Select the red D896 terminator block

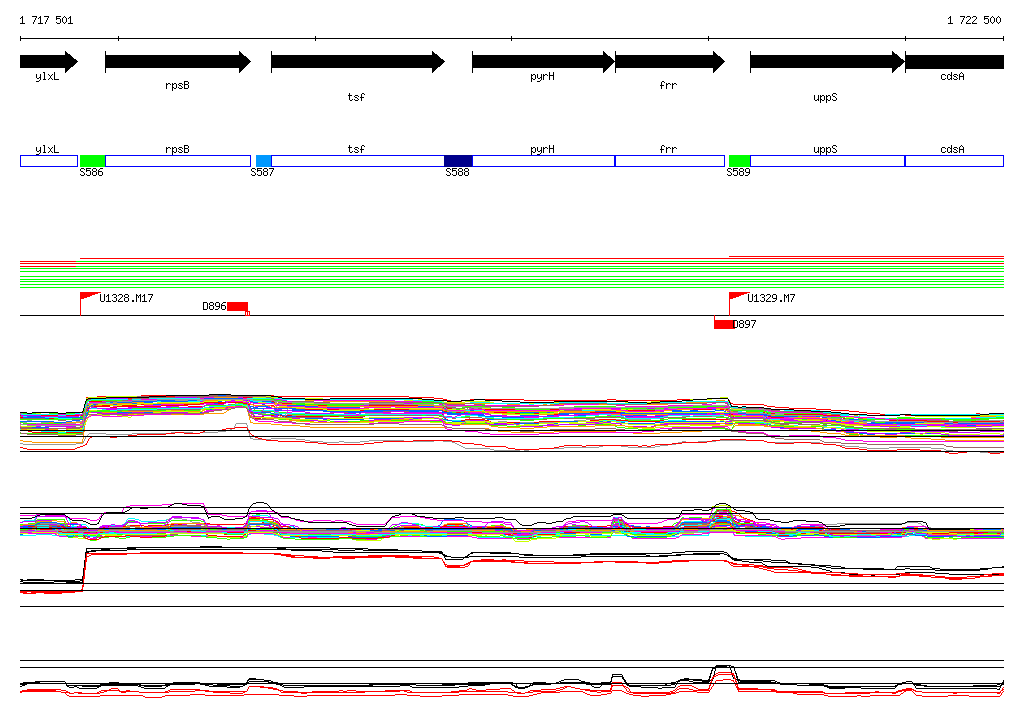point(238,307)
